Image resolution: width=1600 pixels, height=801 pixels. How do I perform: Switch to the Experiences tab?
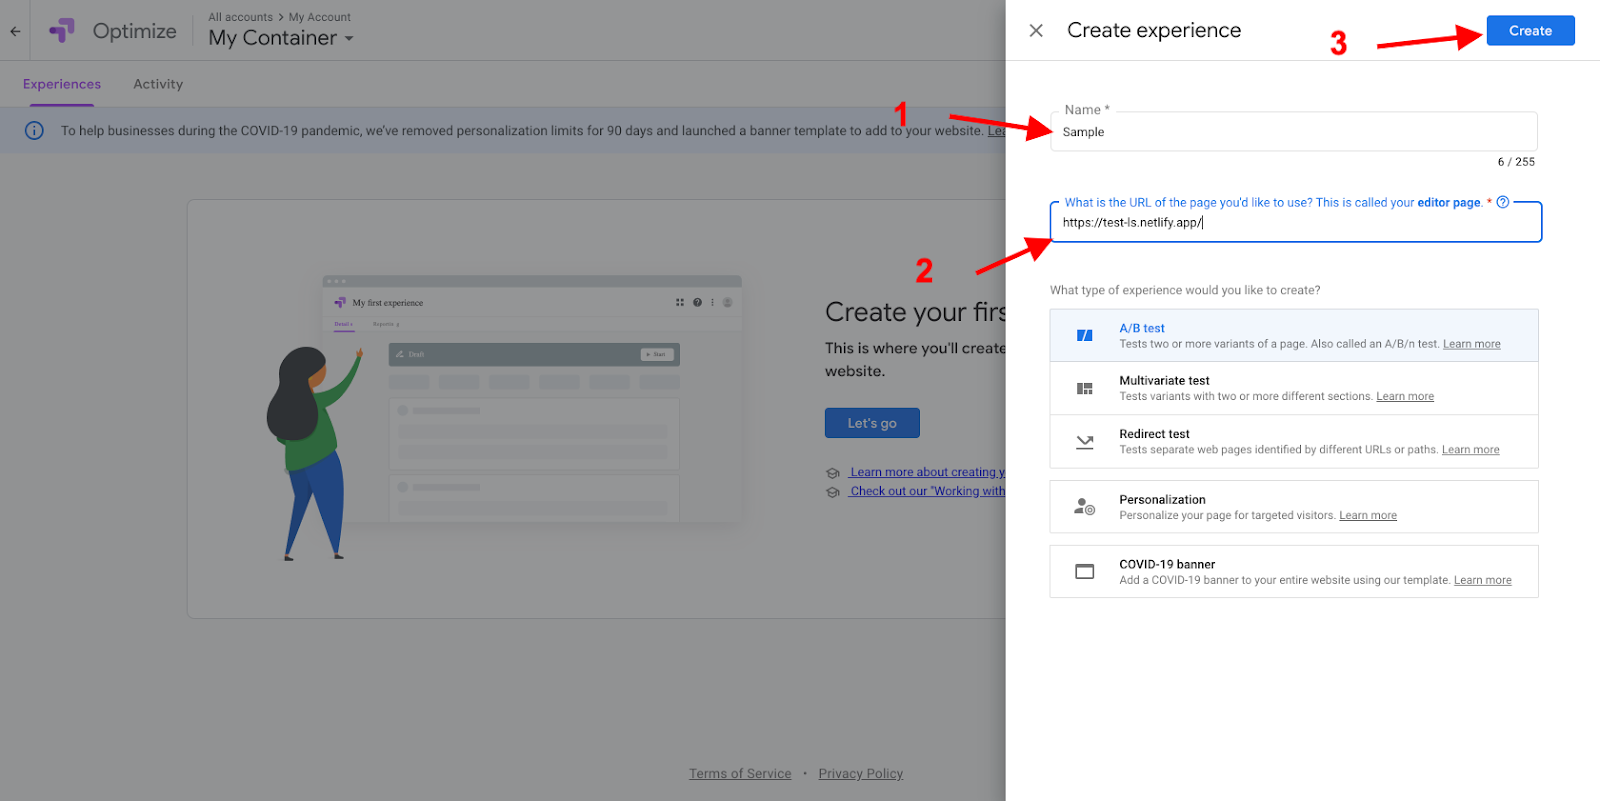click(x=62, y=84)
